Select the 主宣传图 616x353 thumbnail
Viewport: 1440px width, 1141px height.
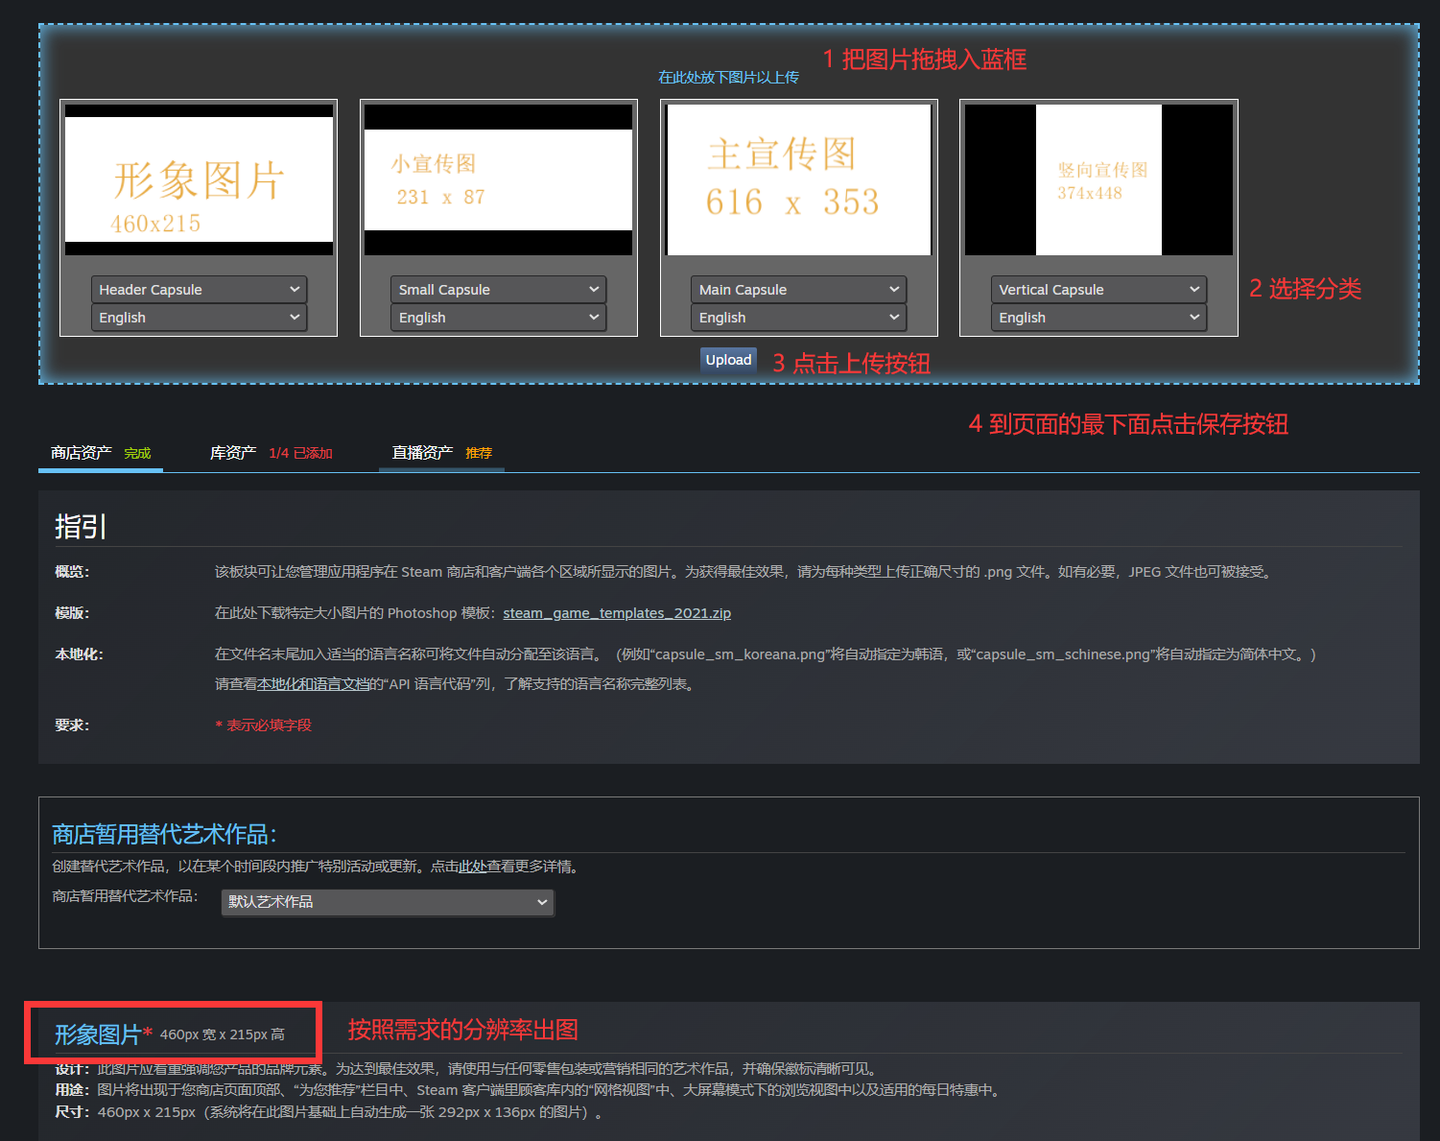798,180
